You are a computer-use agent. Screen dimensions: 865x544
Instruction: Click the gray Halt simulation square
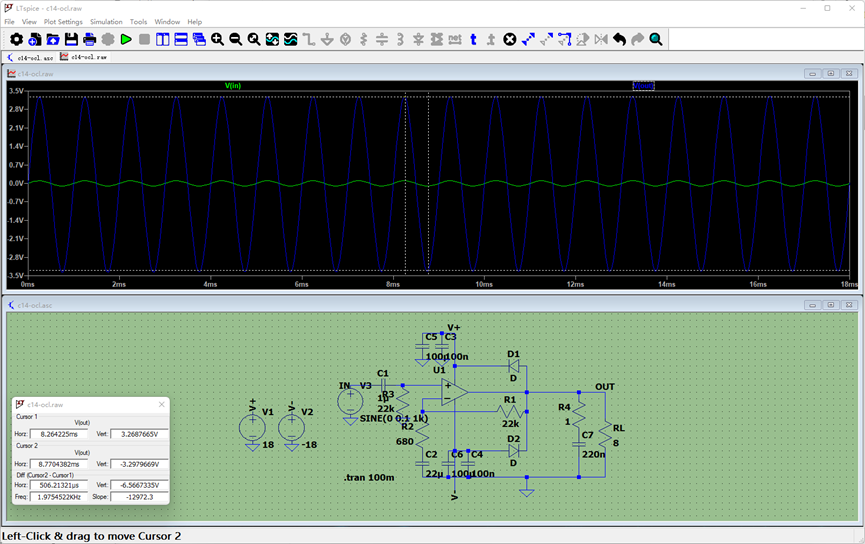pyautogui.click(x=145, y=39)
